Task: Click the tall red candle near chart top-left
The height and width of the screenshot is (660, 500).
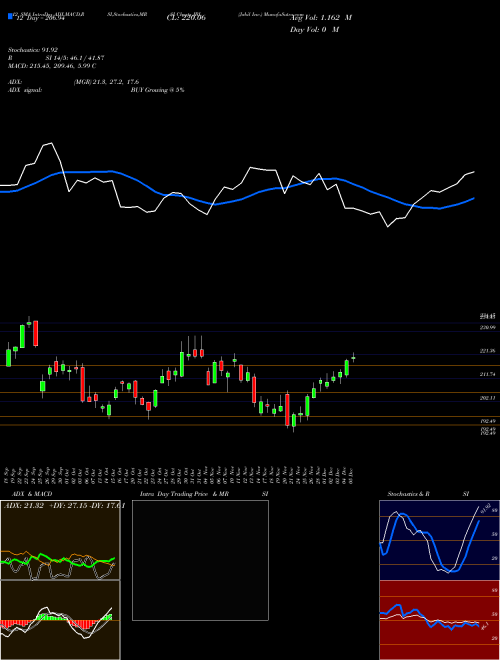Action: pyautogui.click(x=35, y=333)
